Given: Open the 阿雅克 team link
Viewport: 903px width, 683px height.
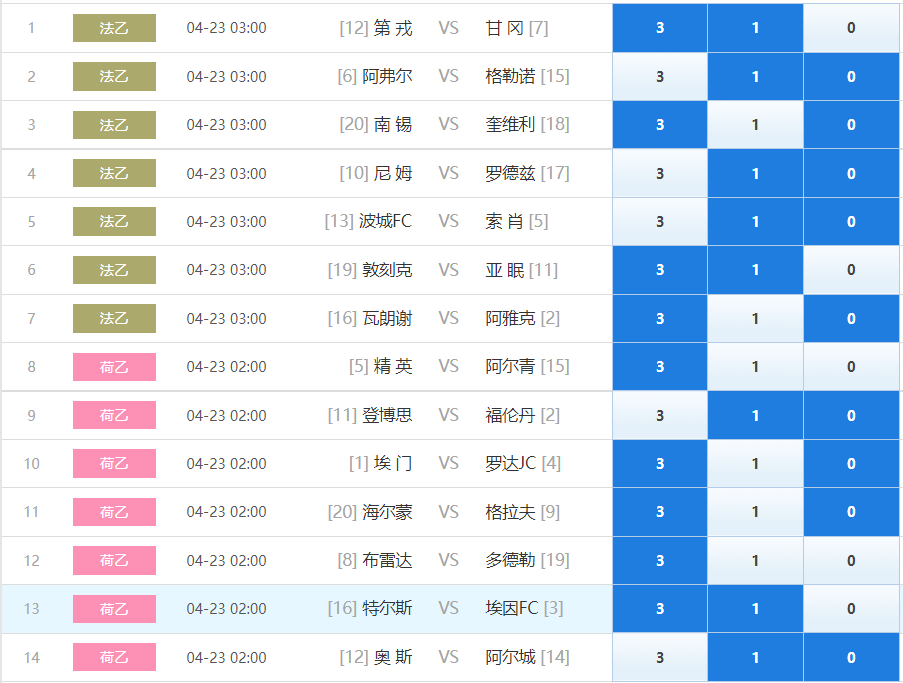Looking at the screenshot, I should pos(510,318).
